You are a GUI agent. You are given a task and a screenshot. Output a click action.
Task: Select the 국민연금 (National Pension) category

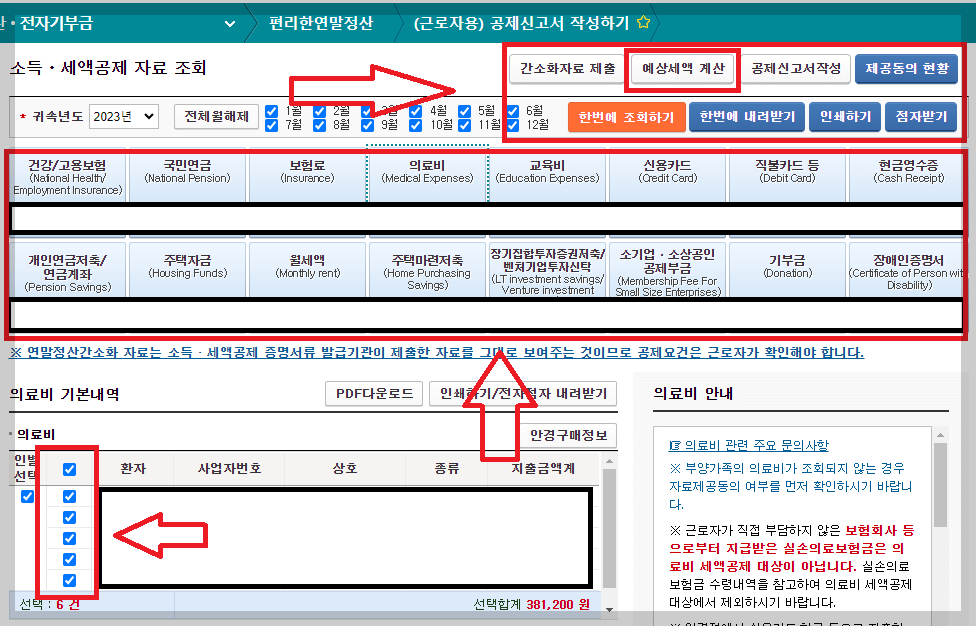click(187, 175)
